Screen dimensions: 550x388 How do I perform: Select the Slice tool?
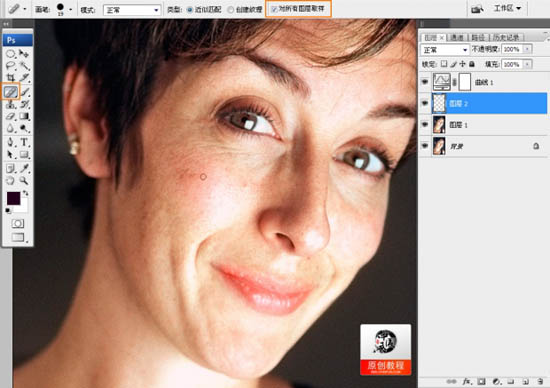[24, 78]
